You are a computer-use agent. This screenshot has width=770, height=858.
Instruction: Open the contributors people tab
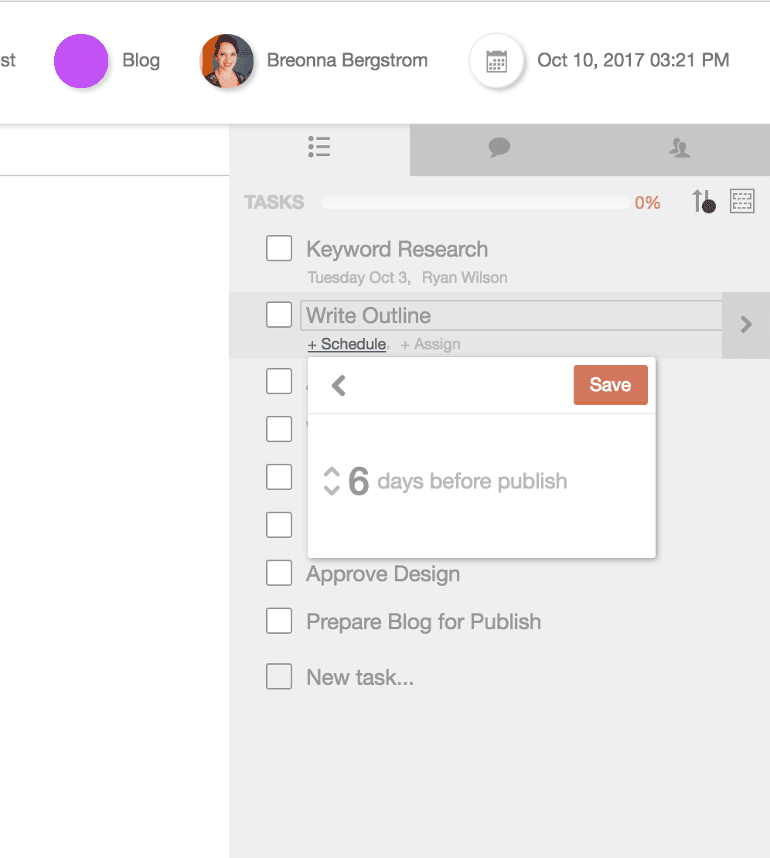pos(679,149)
